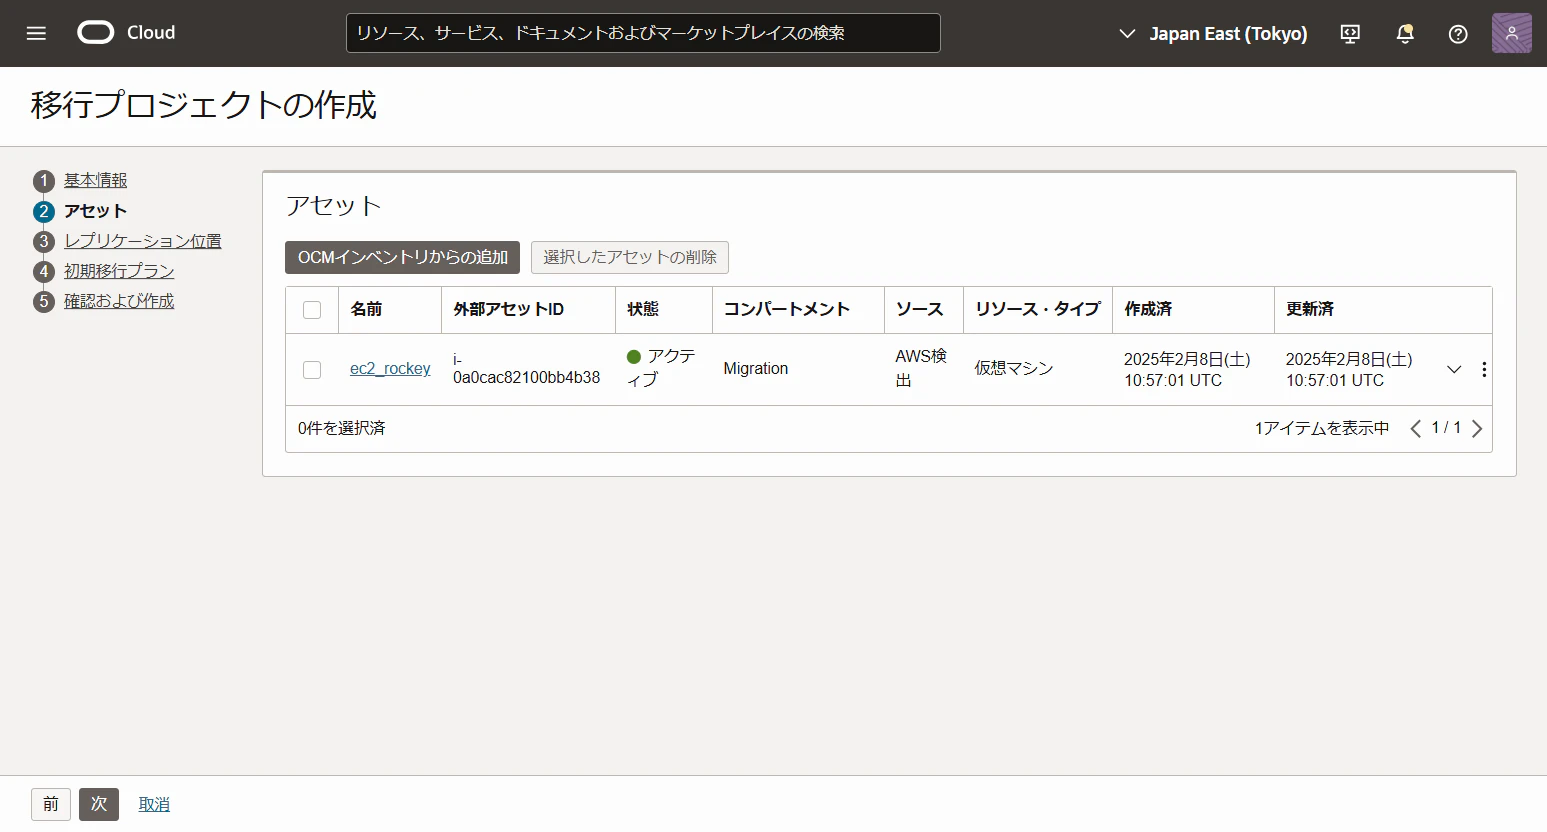The image size is (1547, 832).
Task: Open the Japan East (Tokyo) region dropdown
Action: 1213,34
